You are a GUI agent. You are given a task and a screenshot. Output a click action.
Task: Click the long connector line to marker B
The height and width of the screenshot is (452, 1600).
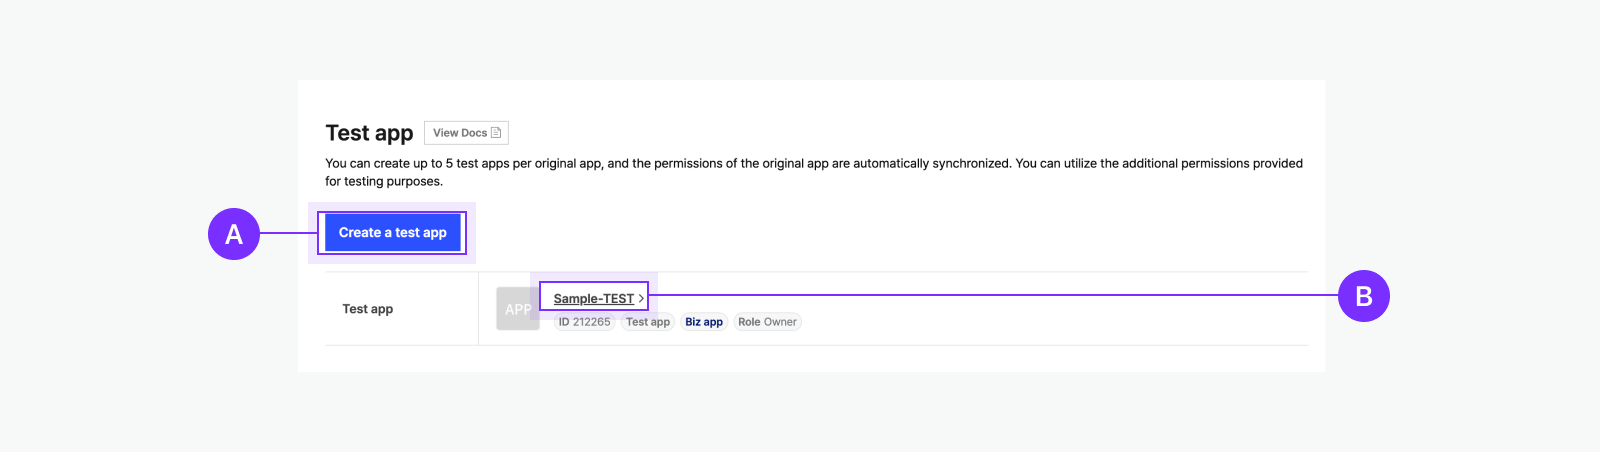pos(990,295)
